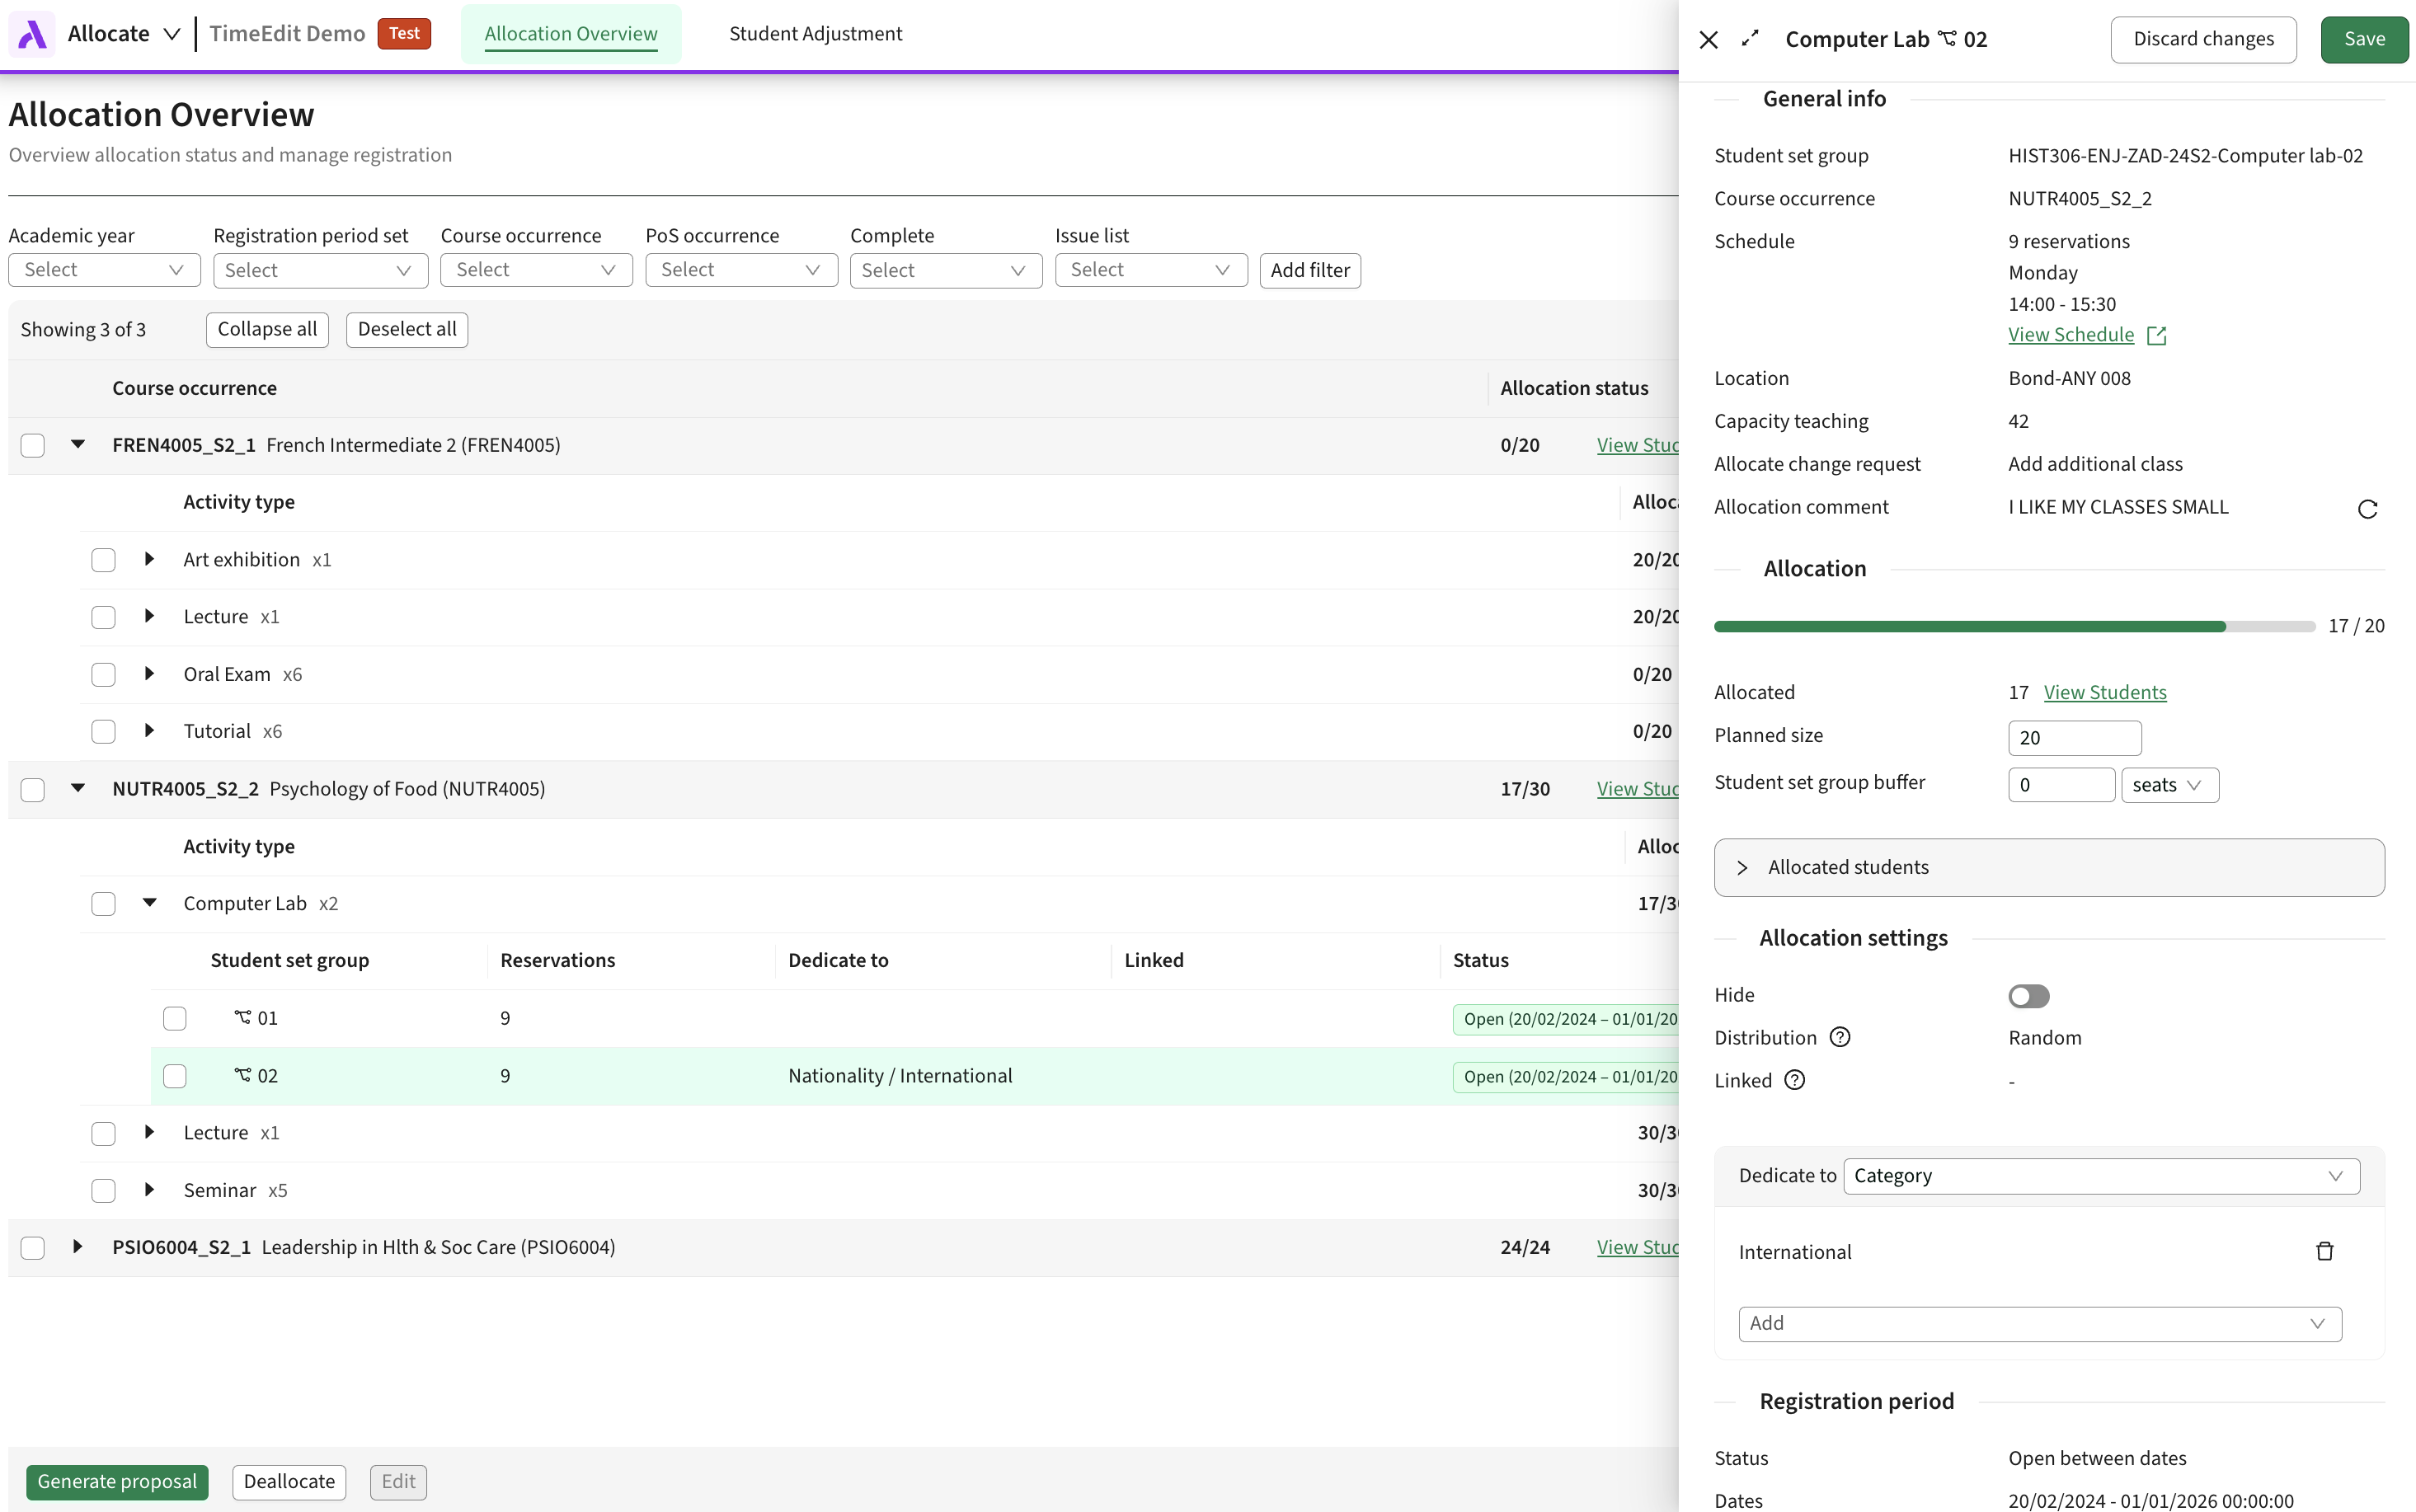Image resolution: width=2416 pixels, height=1512 pixels.
Task: Tick the Oral Exam activity checkbox
Action: [x=103, y=675]
